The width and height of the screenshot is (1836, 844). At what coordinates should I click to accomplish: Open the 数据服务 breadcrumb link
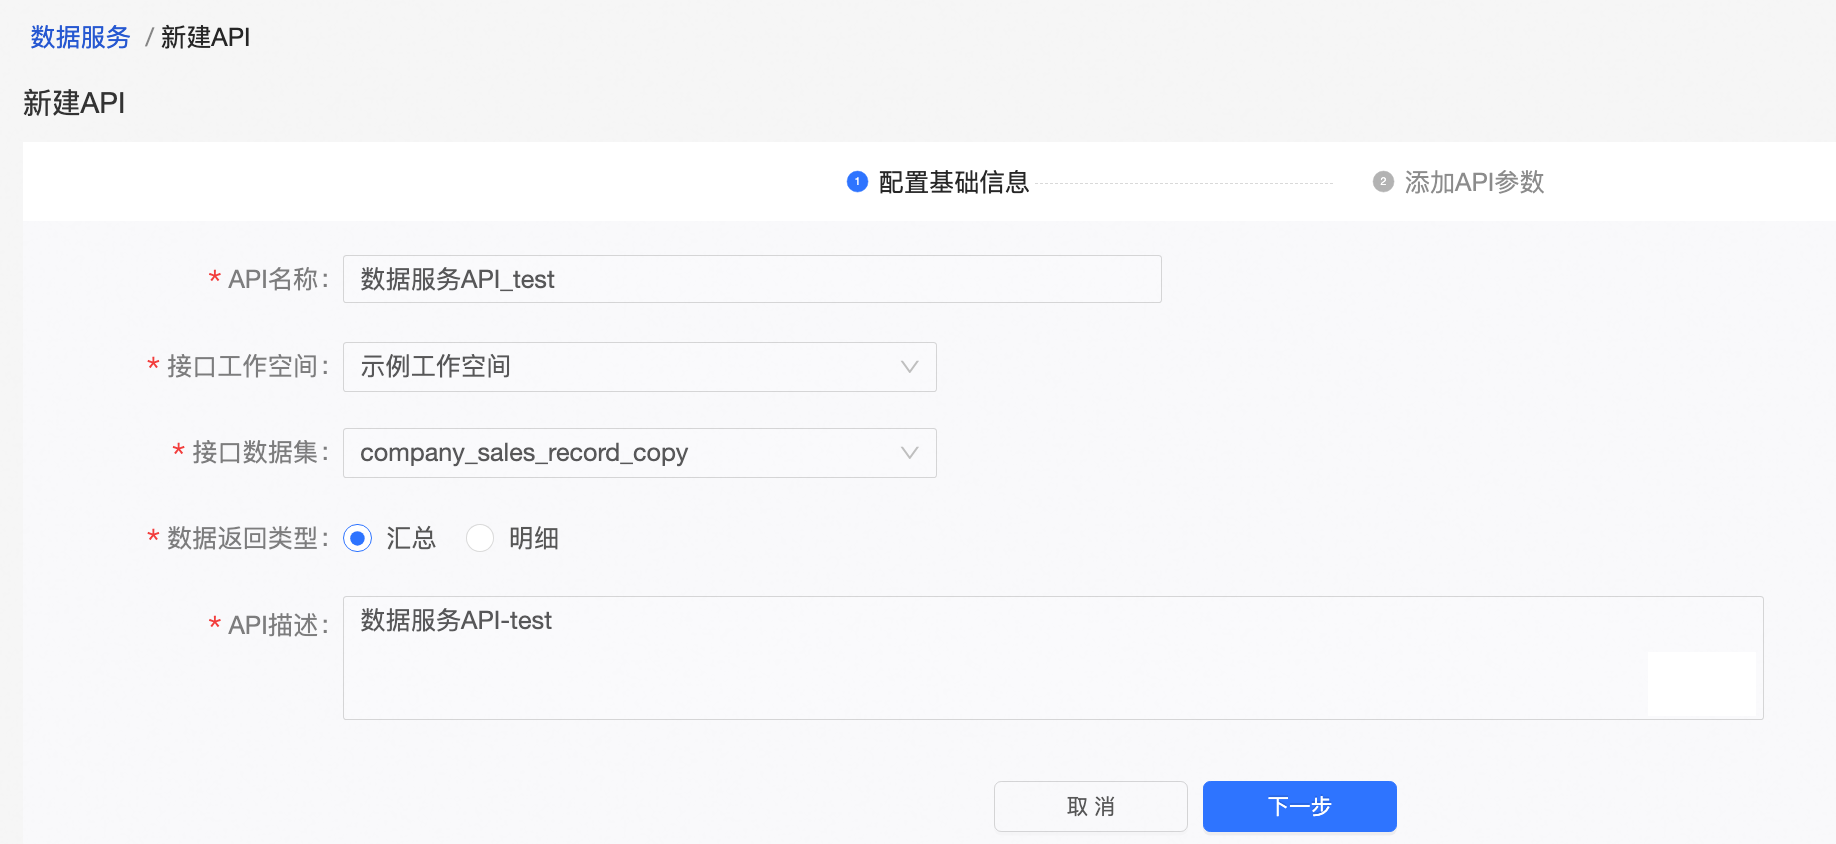80,37
